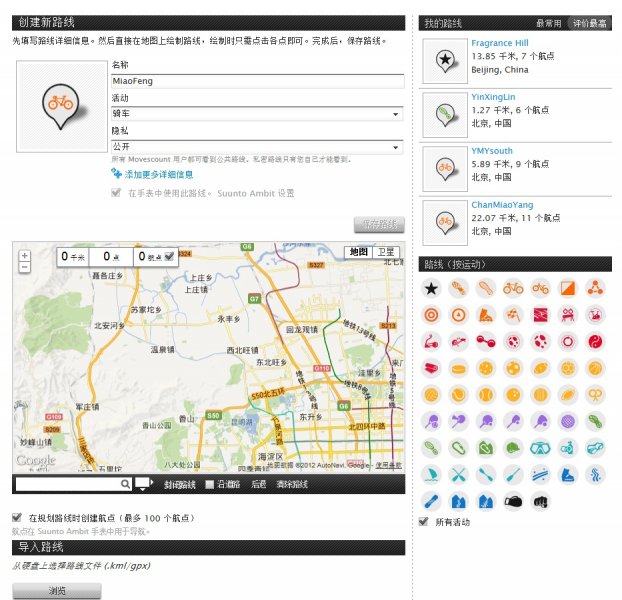Open the 活动 activity dropdown showing 骑车

[x=256, y=114]
